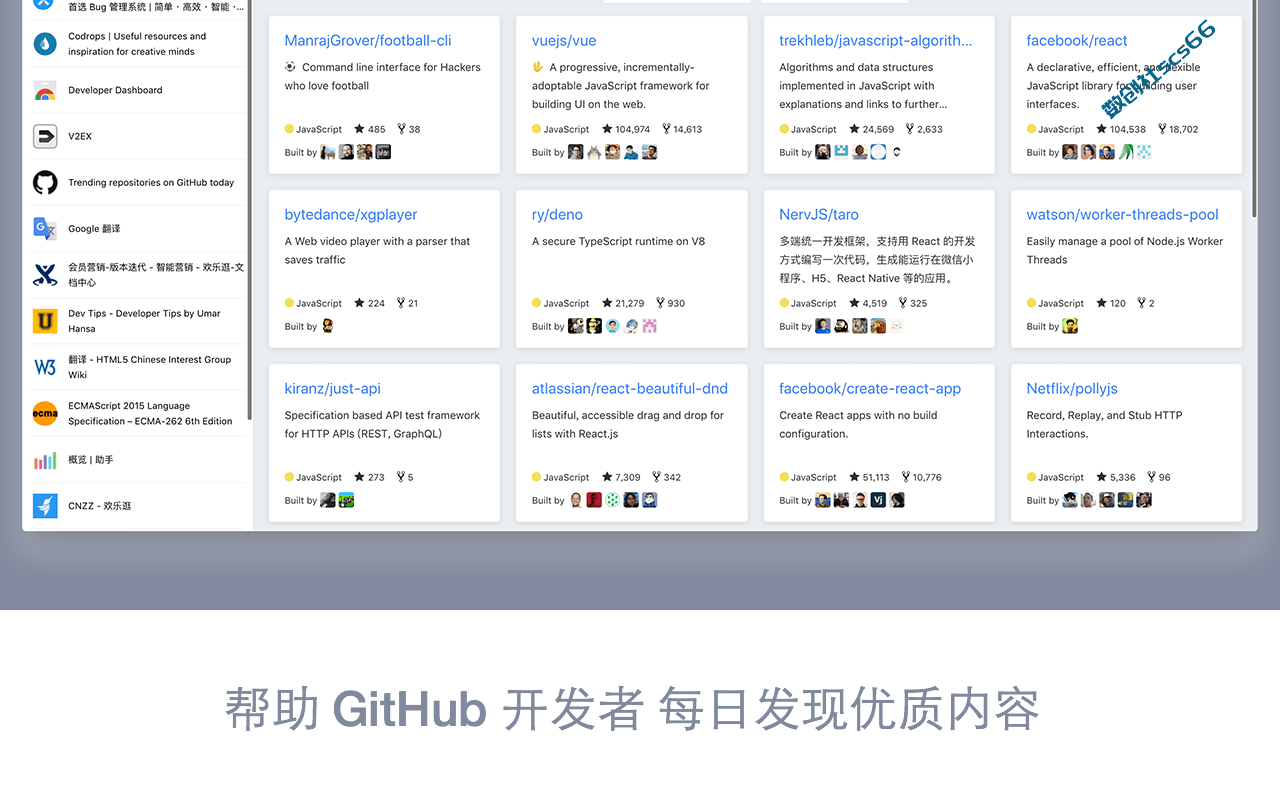Click star icon on ry/deno card

(x=607, y=303)
